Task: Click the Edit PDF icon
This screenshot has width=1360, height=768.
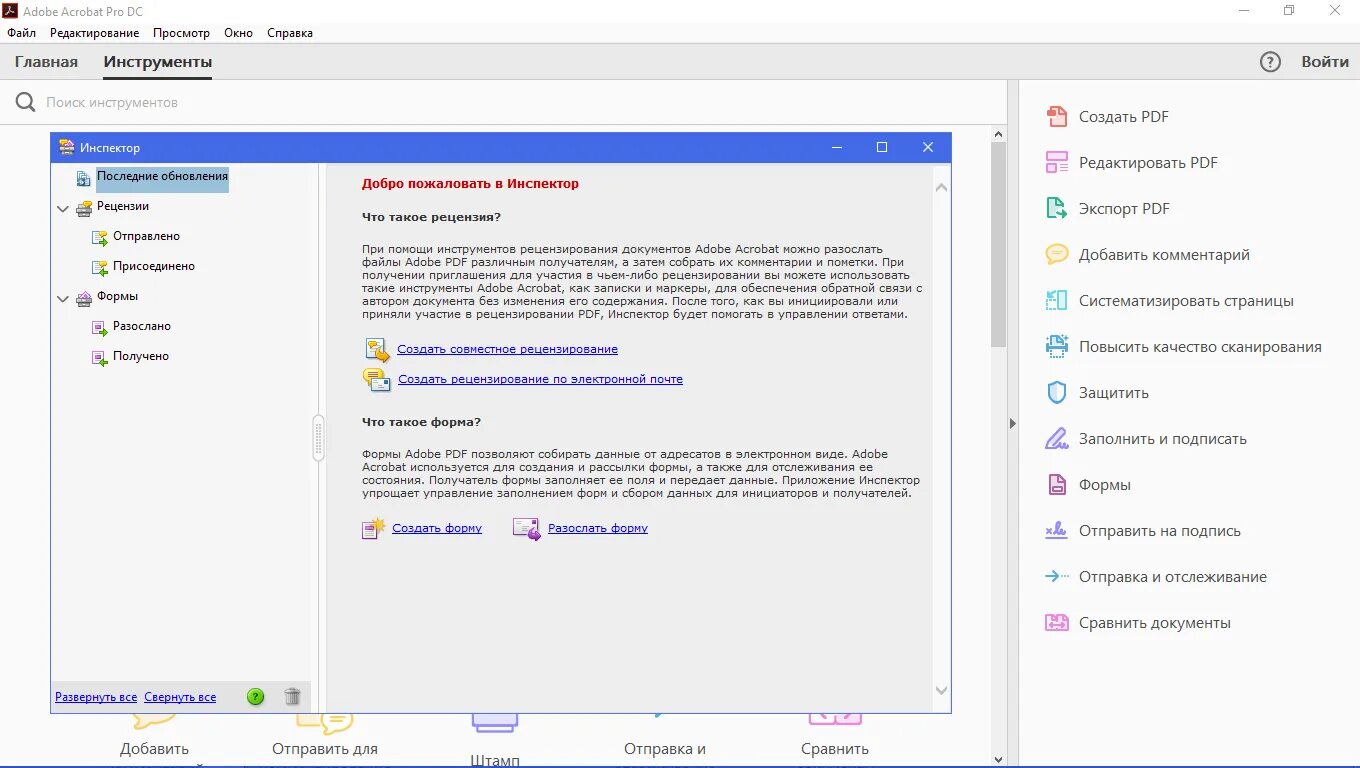Action: (1056, 163)
